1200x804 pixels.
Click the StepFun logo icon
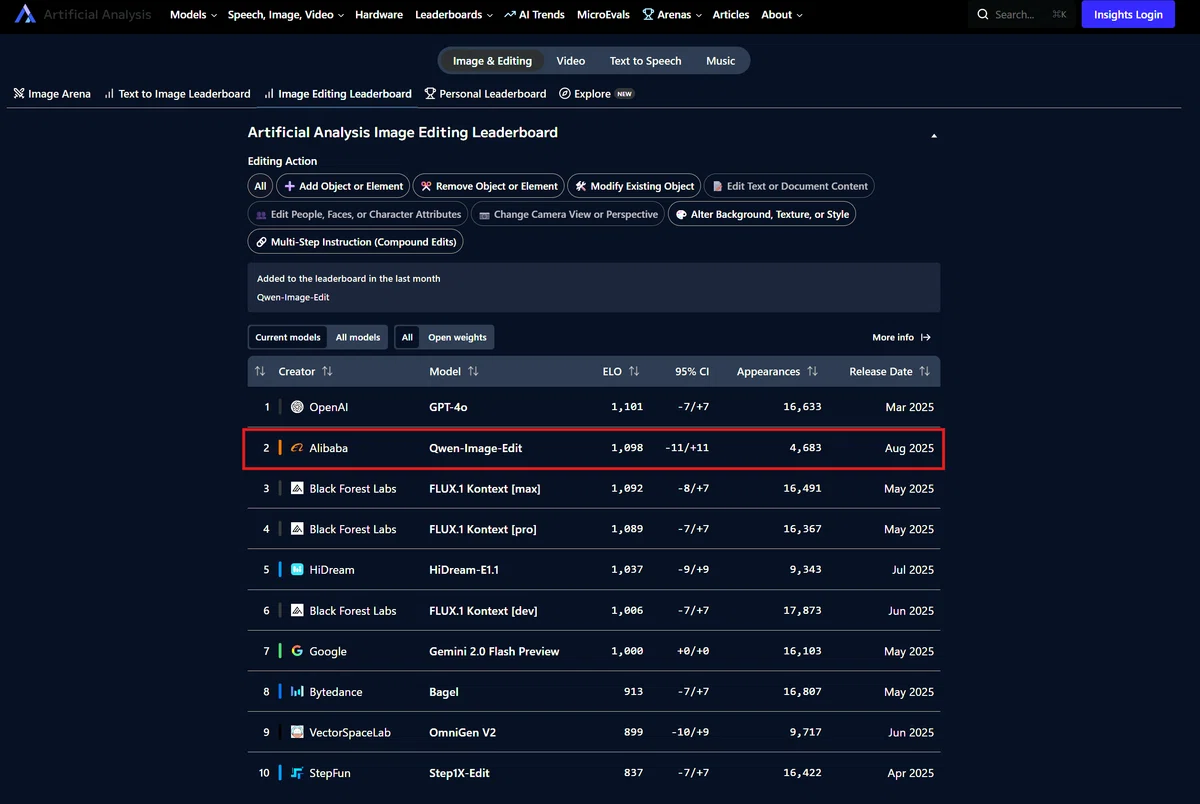(297, 773)
